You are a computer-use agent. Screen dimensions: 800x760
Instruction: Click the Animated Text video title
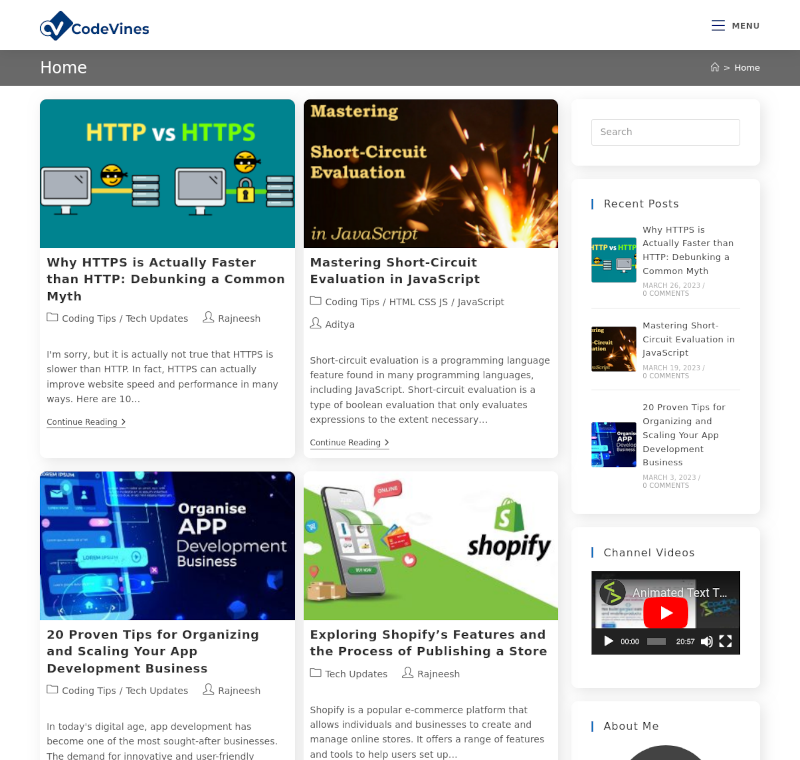pos(680,593)
